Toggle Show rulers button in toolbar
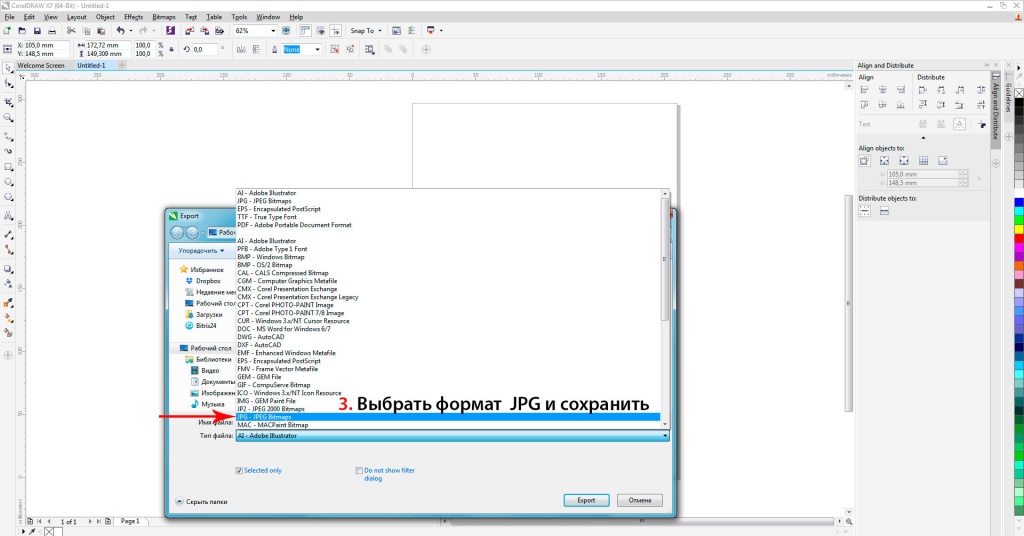 [x=305, y=31]
